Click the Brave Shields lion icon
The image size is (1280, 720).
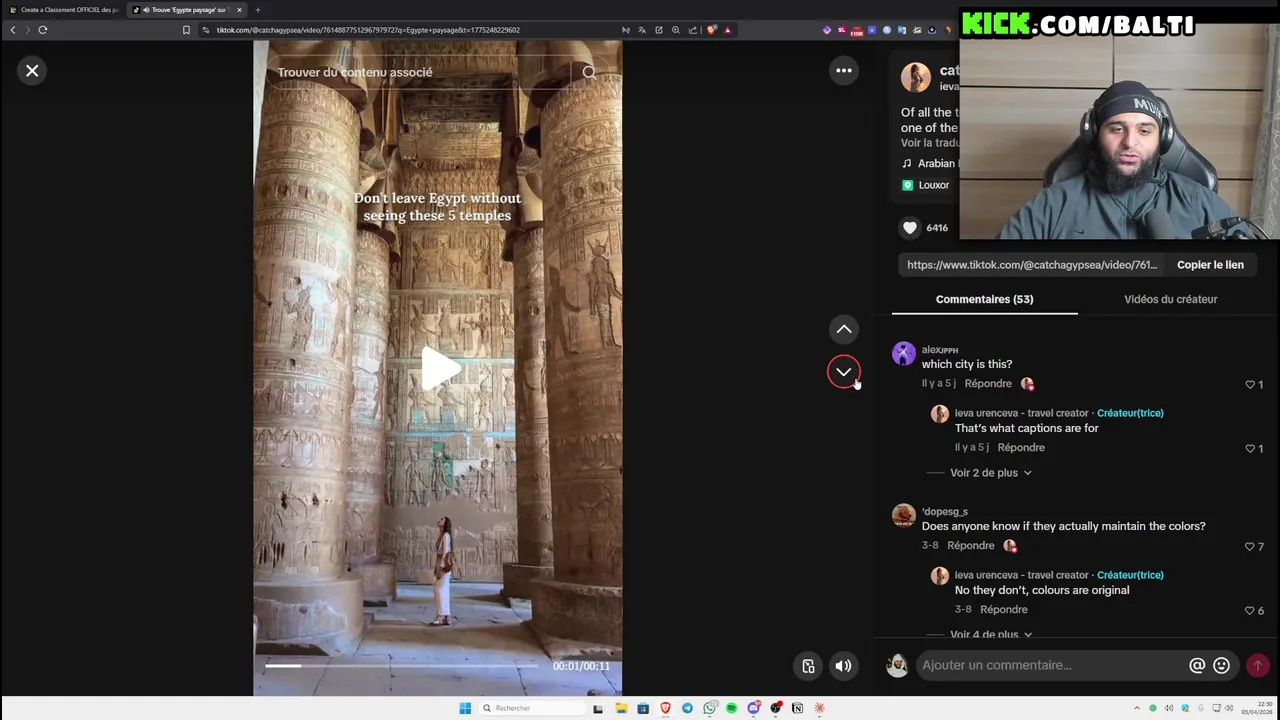(711, 30)
